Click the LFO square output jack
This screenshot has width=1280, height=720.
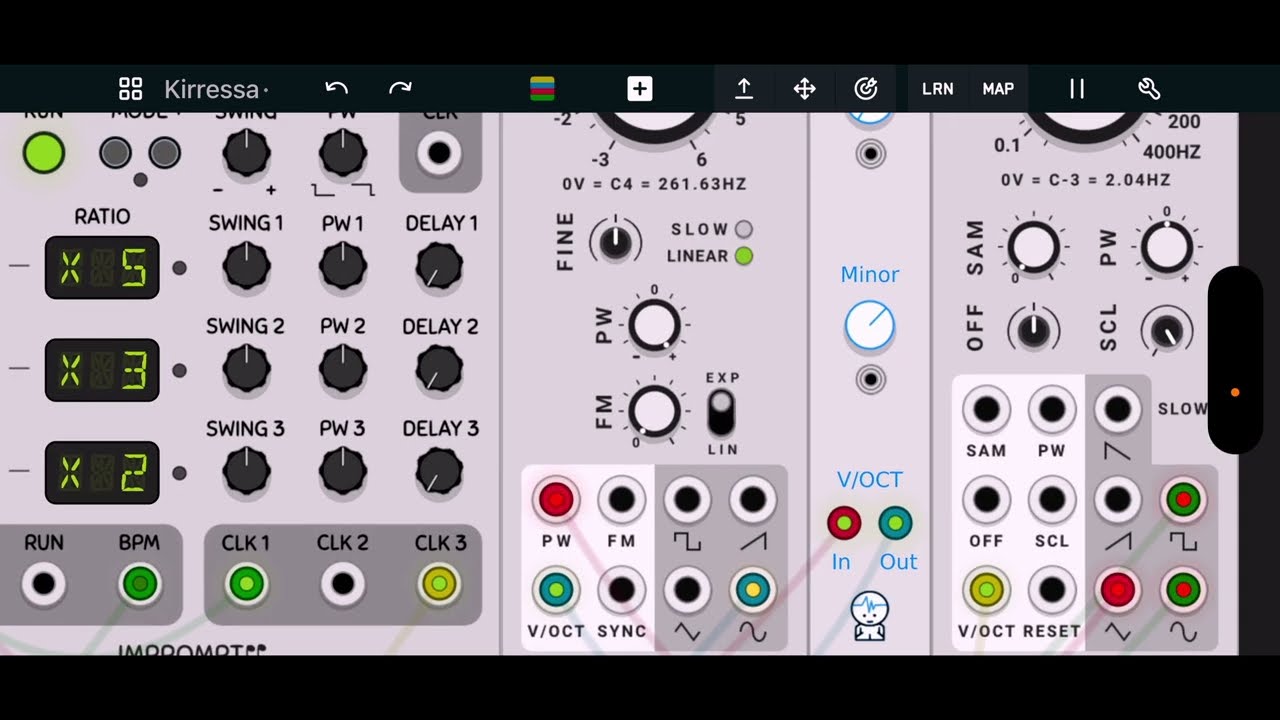[1183, 499]
